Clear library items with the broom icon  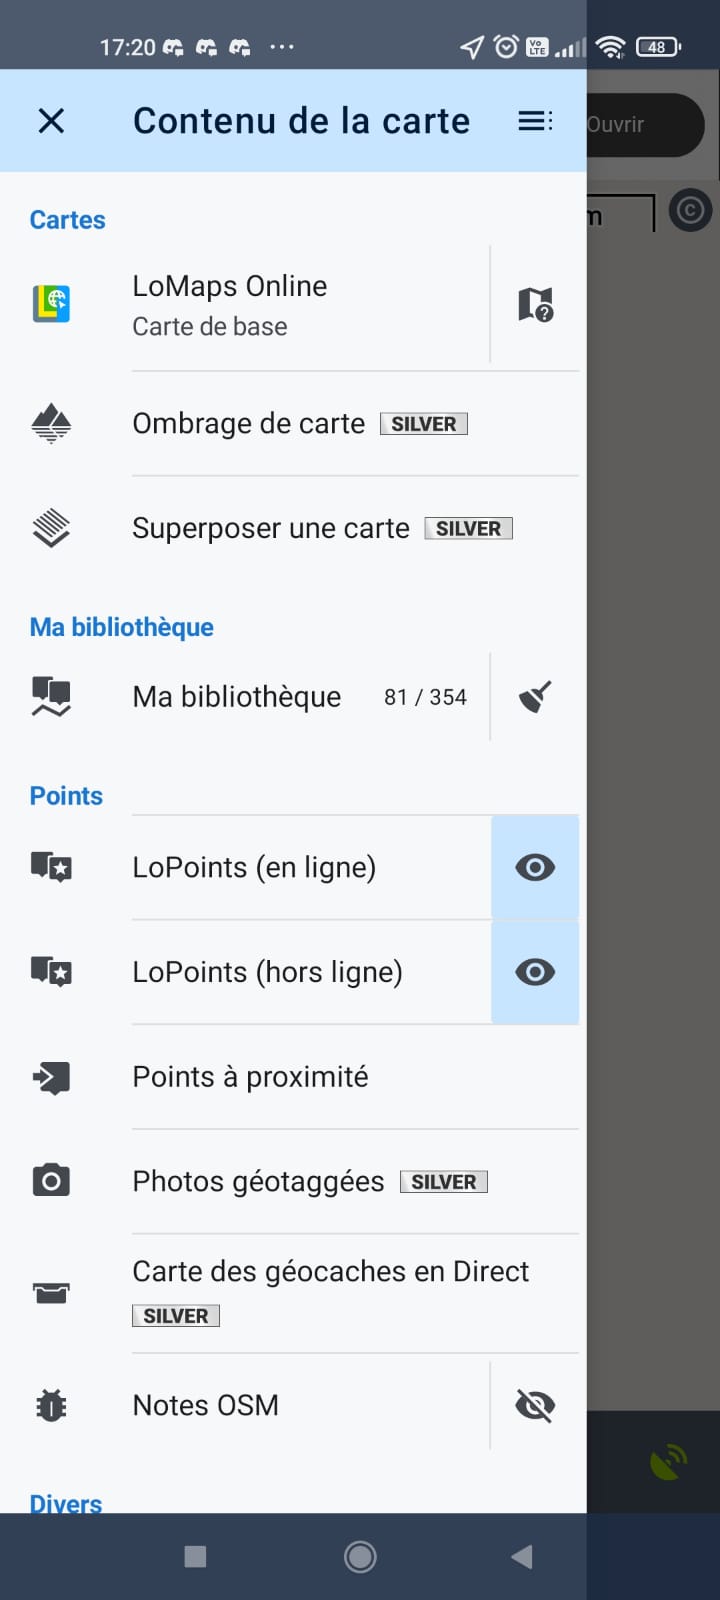535,697
